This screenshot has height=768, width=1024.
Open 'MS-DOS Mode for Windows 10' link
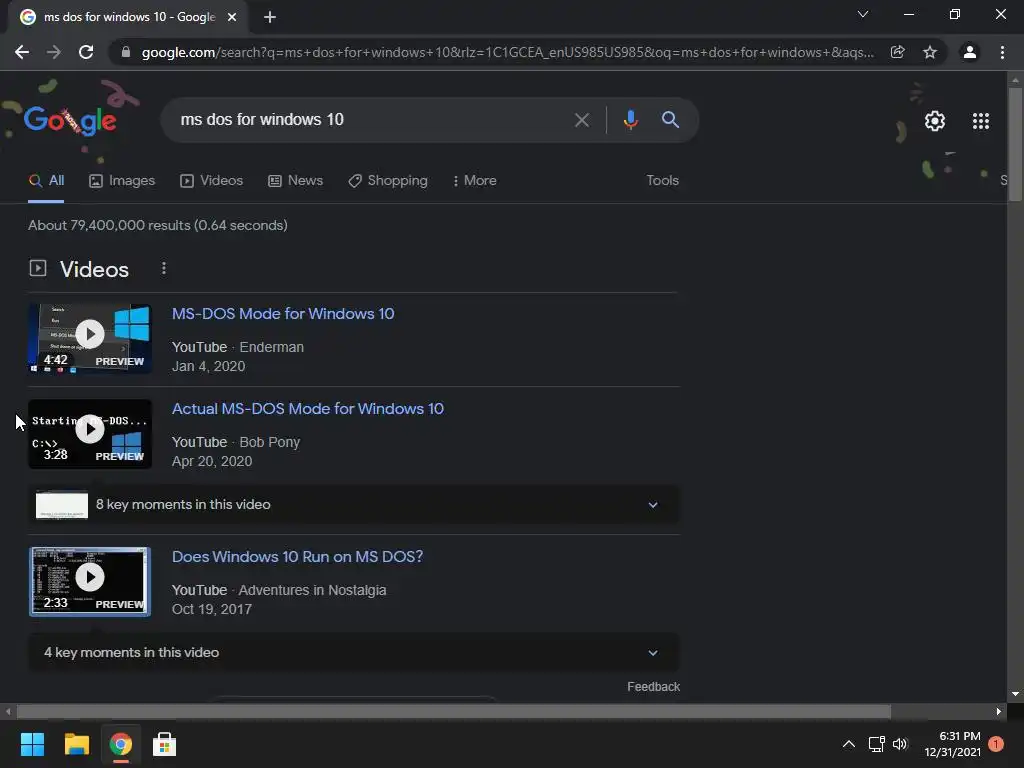click(283, 314)
